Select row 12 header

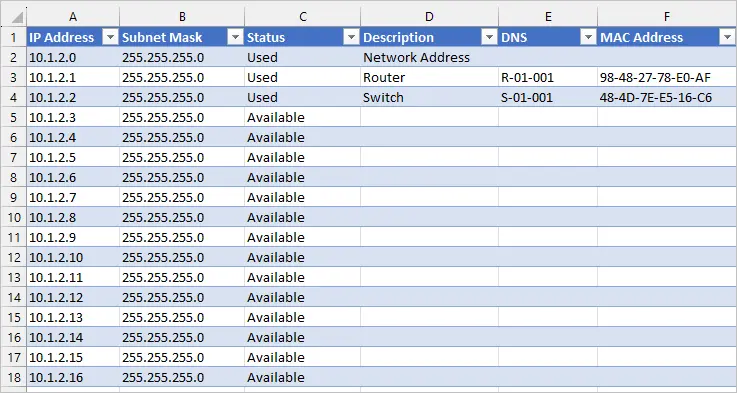pyautogui.click(x=13, y=257)
